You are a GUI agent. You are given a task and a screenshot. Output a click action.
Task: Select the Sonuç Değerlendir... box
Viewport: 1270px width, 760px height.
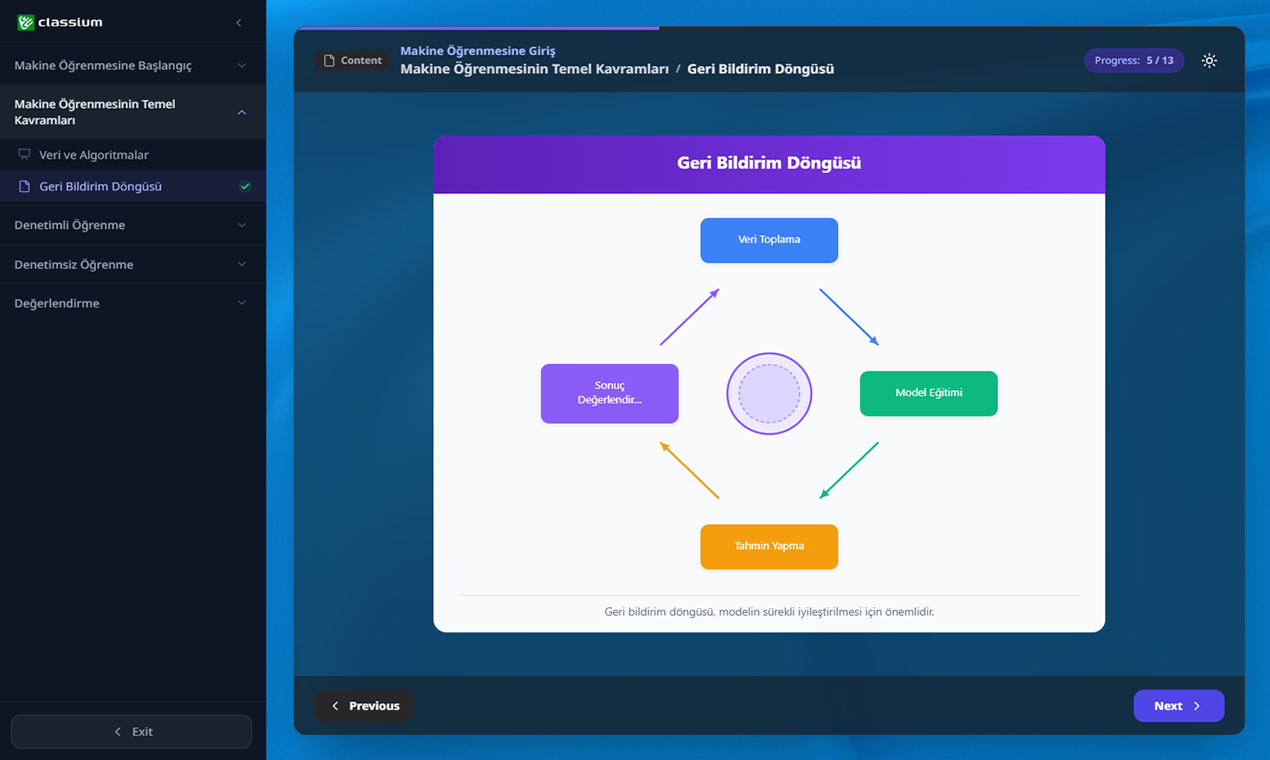pos(610,393)
